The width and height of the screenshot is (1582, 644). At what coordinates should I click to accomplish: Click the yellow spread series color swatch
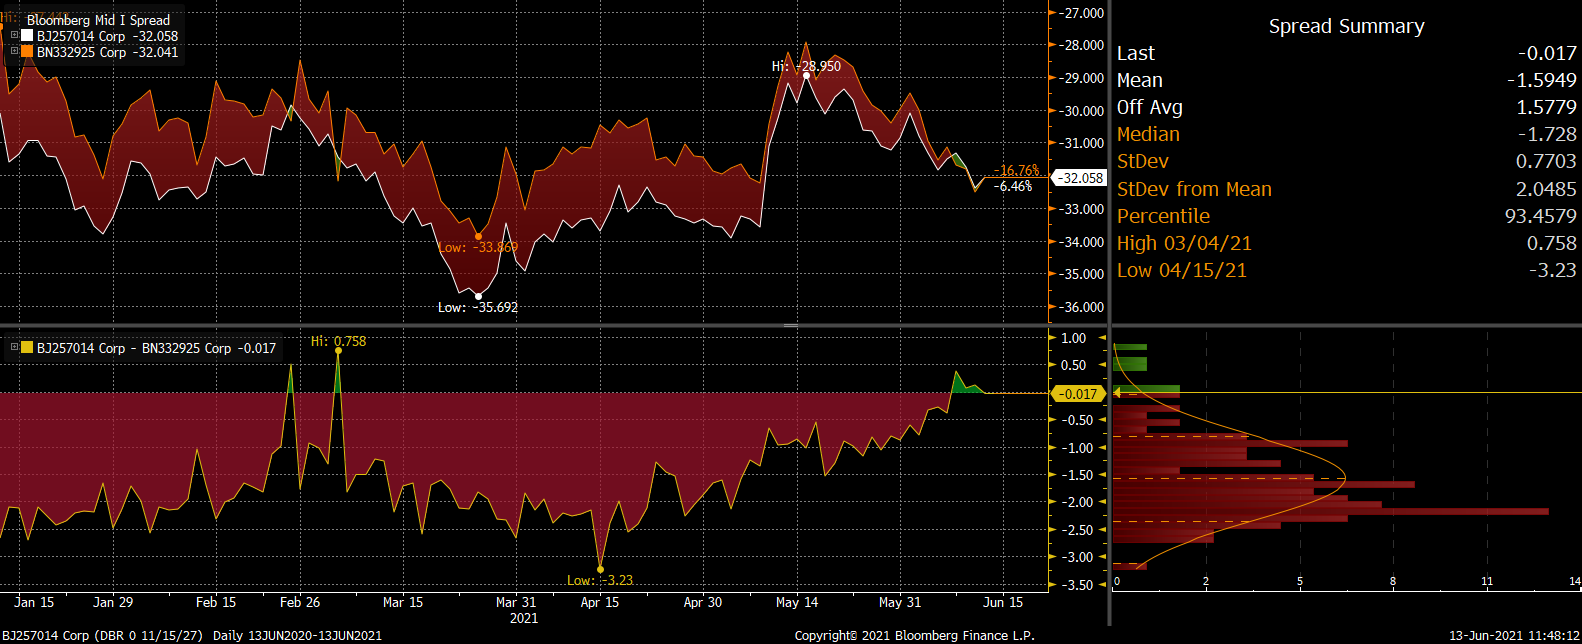click(27, 348)
